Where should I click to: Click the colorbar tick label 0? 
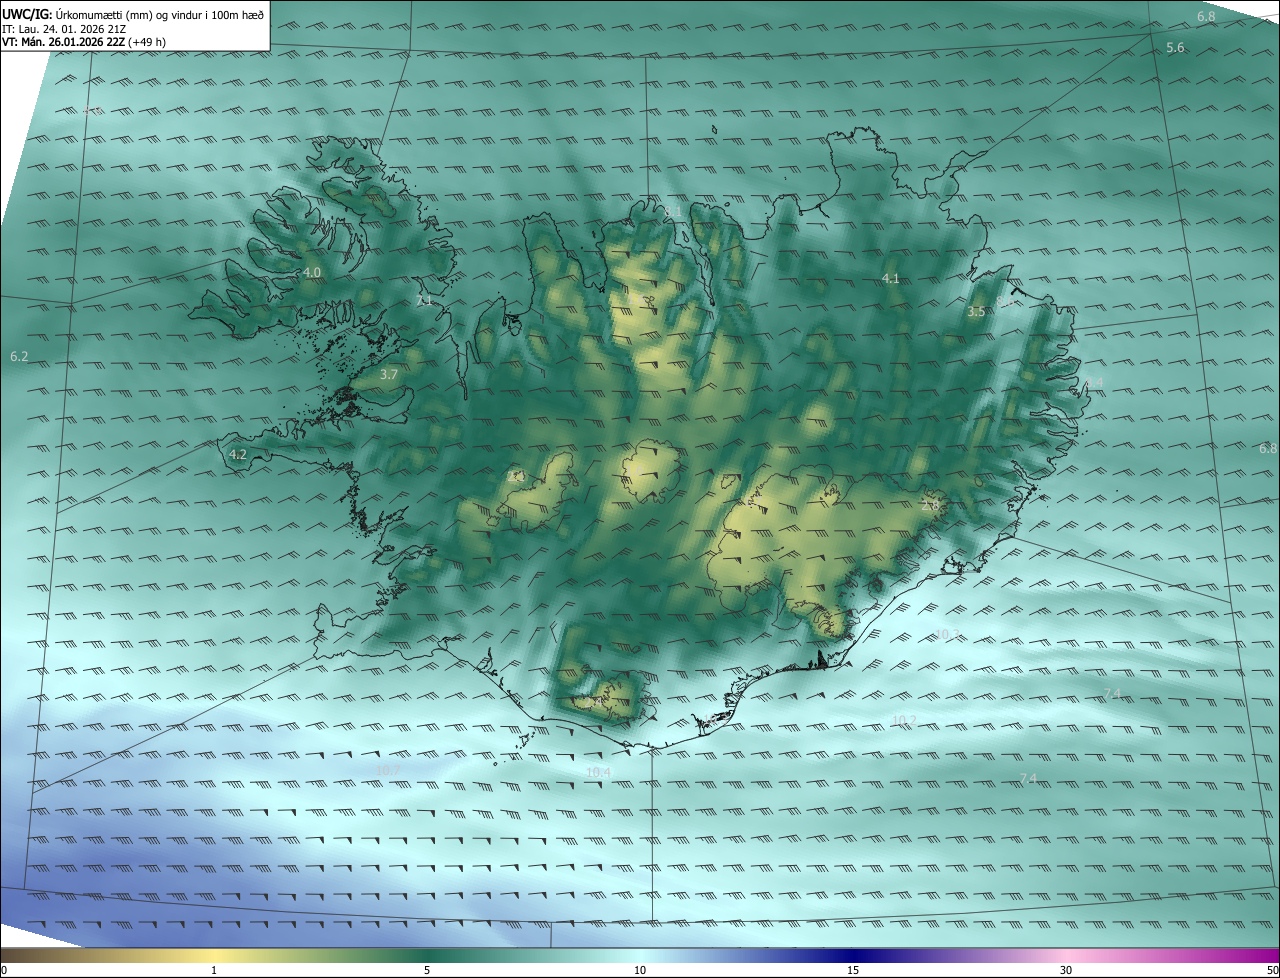pyautogui.click(x=3, y=970)
